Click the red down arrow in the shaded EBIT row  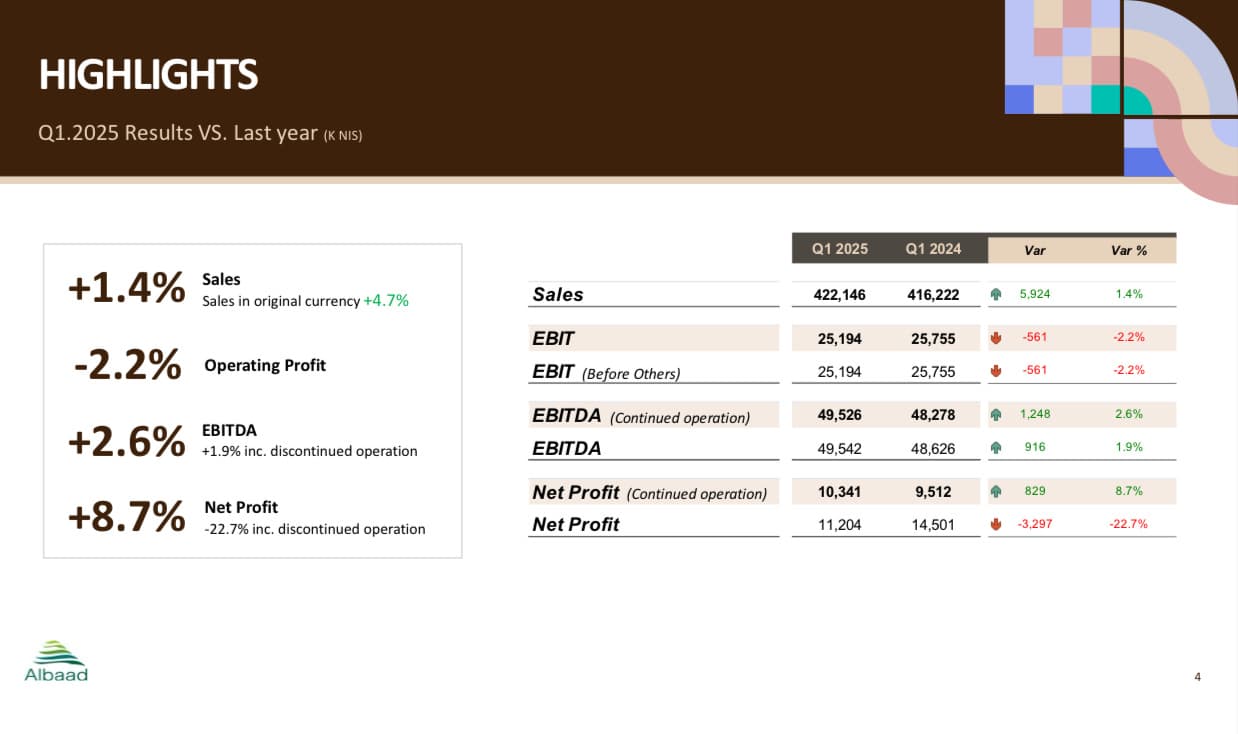pyautogui.click(x=996, y=338)
